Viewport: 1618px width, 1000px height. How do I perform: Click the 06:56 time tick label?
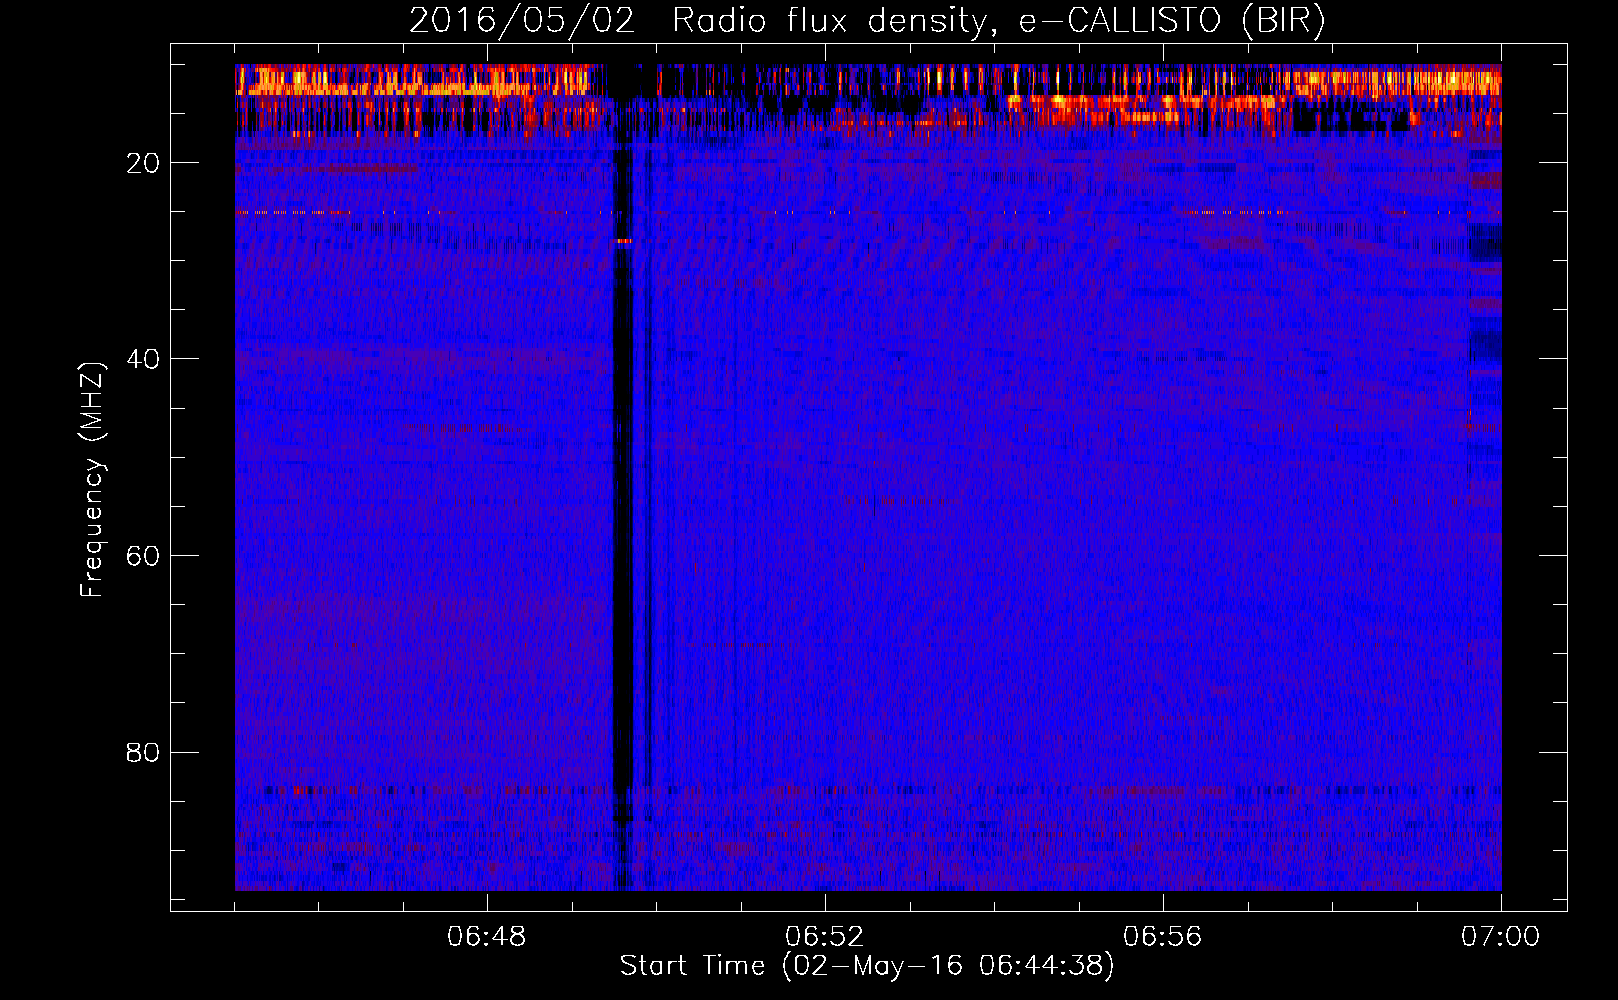(1163, 937)
